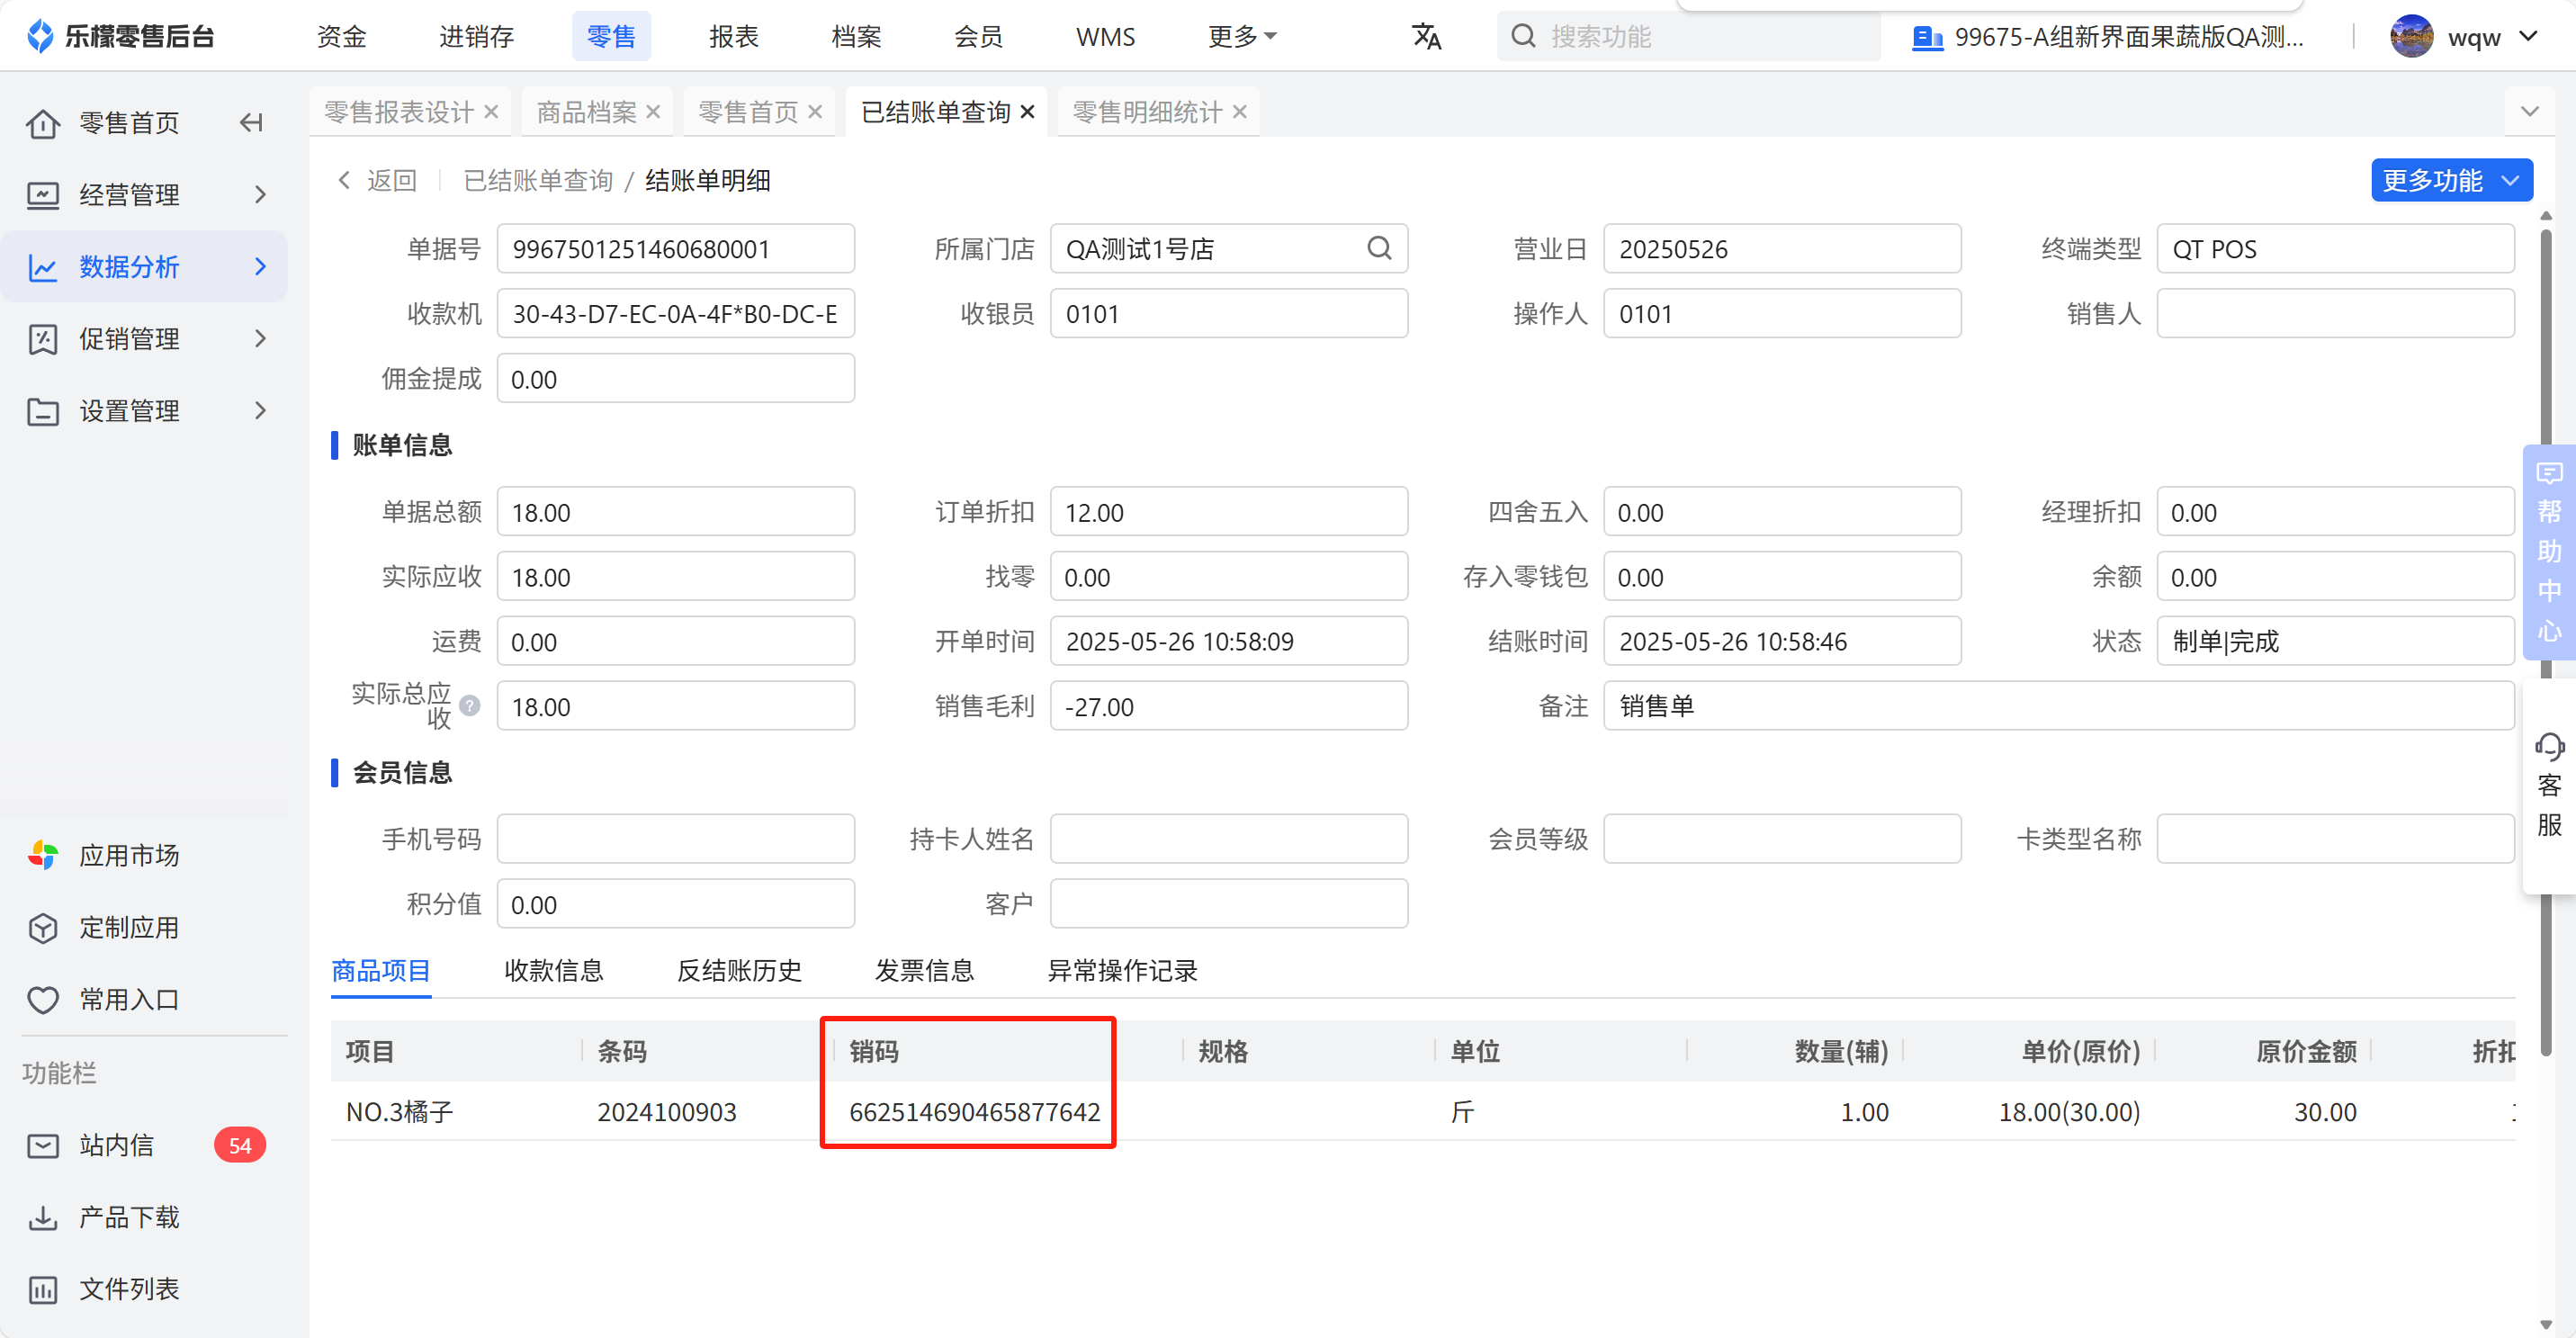This screenshot has width=2576, height=1338.
Task: Open the 档案 top menu
Action: [x=856, y=37]
